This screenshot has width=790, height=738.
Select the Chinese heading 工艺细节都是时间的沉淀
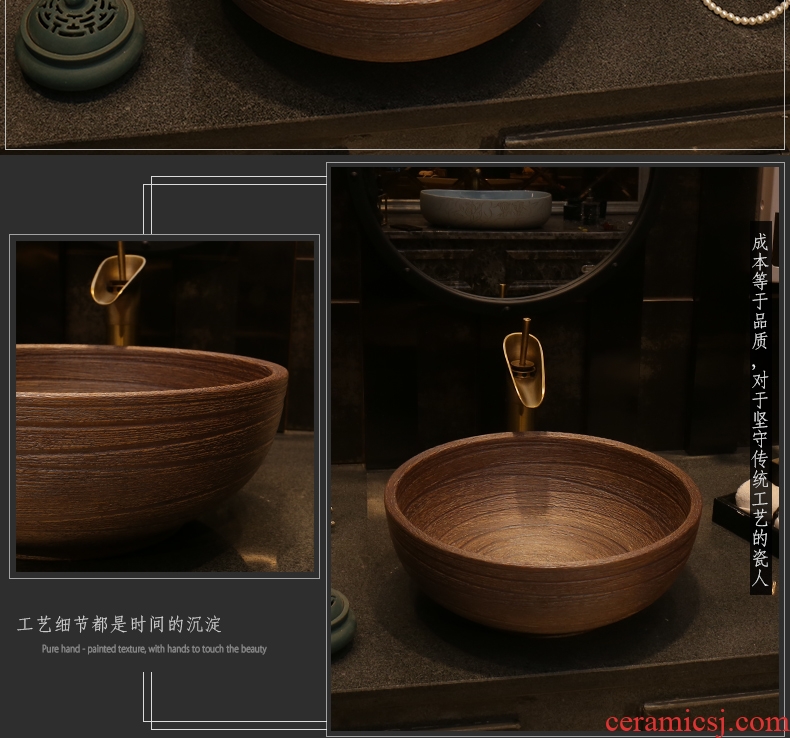pos(120,625)
